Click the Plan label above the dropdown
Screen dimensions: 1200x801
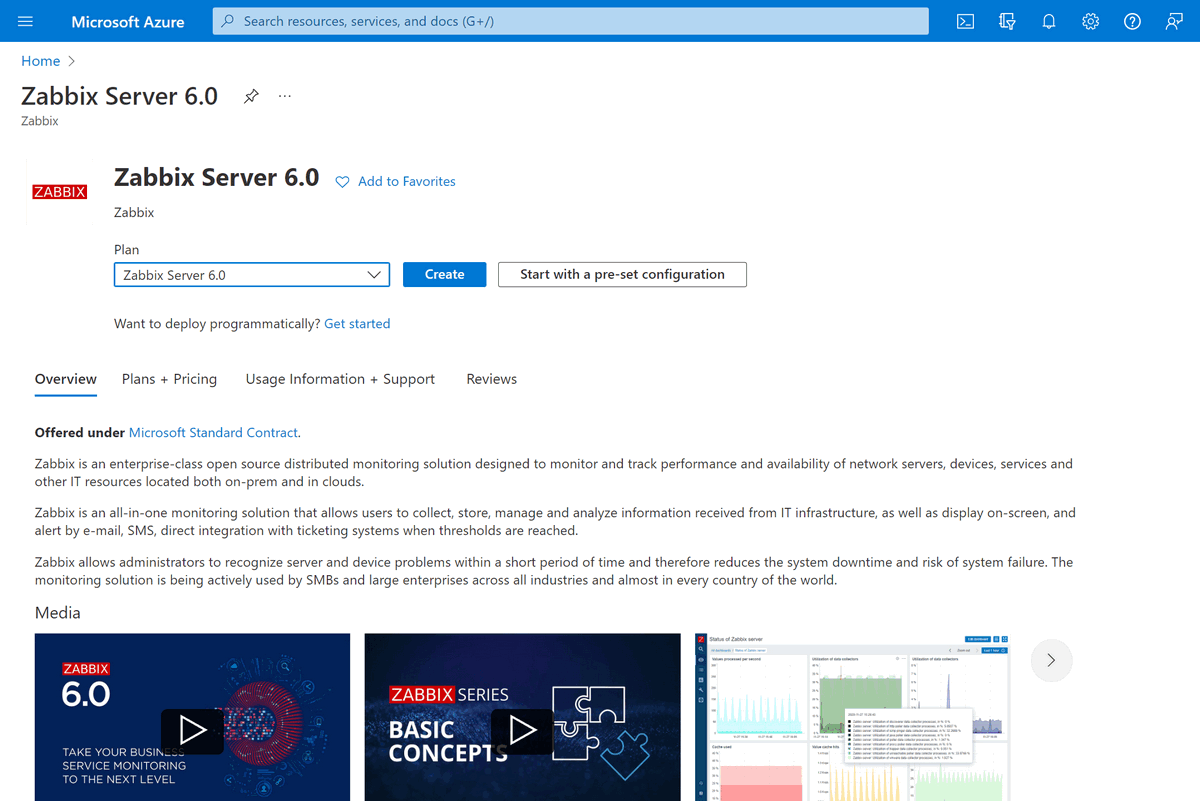[x=127, y=250]
